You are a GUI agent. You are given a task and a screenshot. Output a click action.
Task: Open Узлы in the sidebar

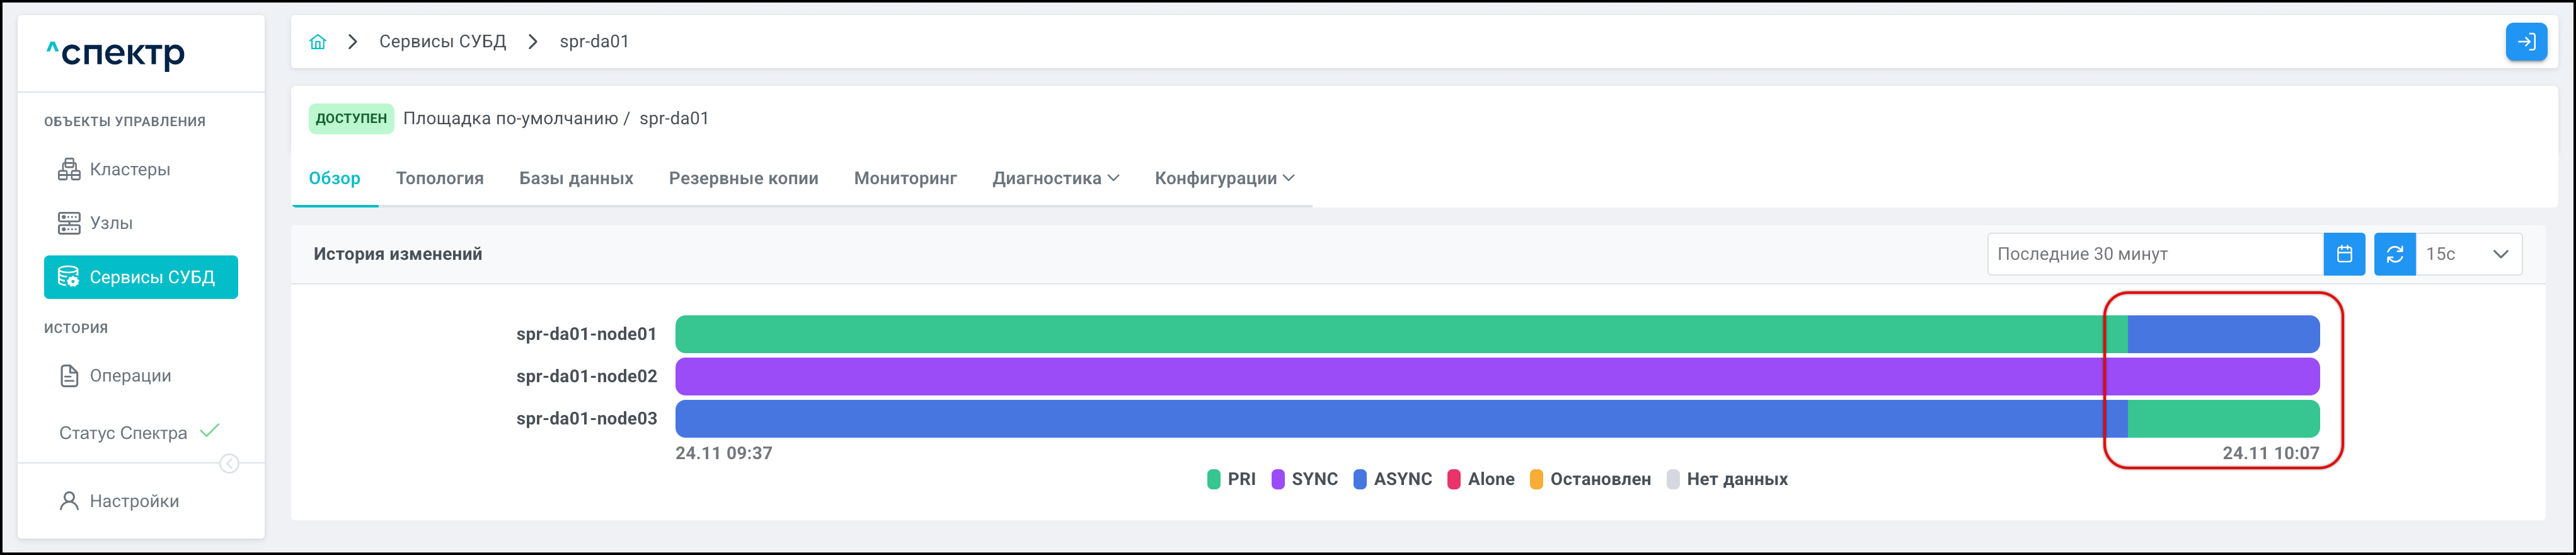point(110,223)
